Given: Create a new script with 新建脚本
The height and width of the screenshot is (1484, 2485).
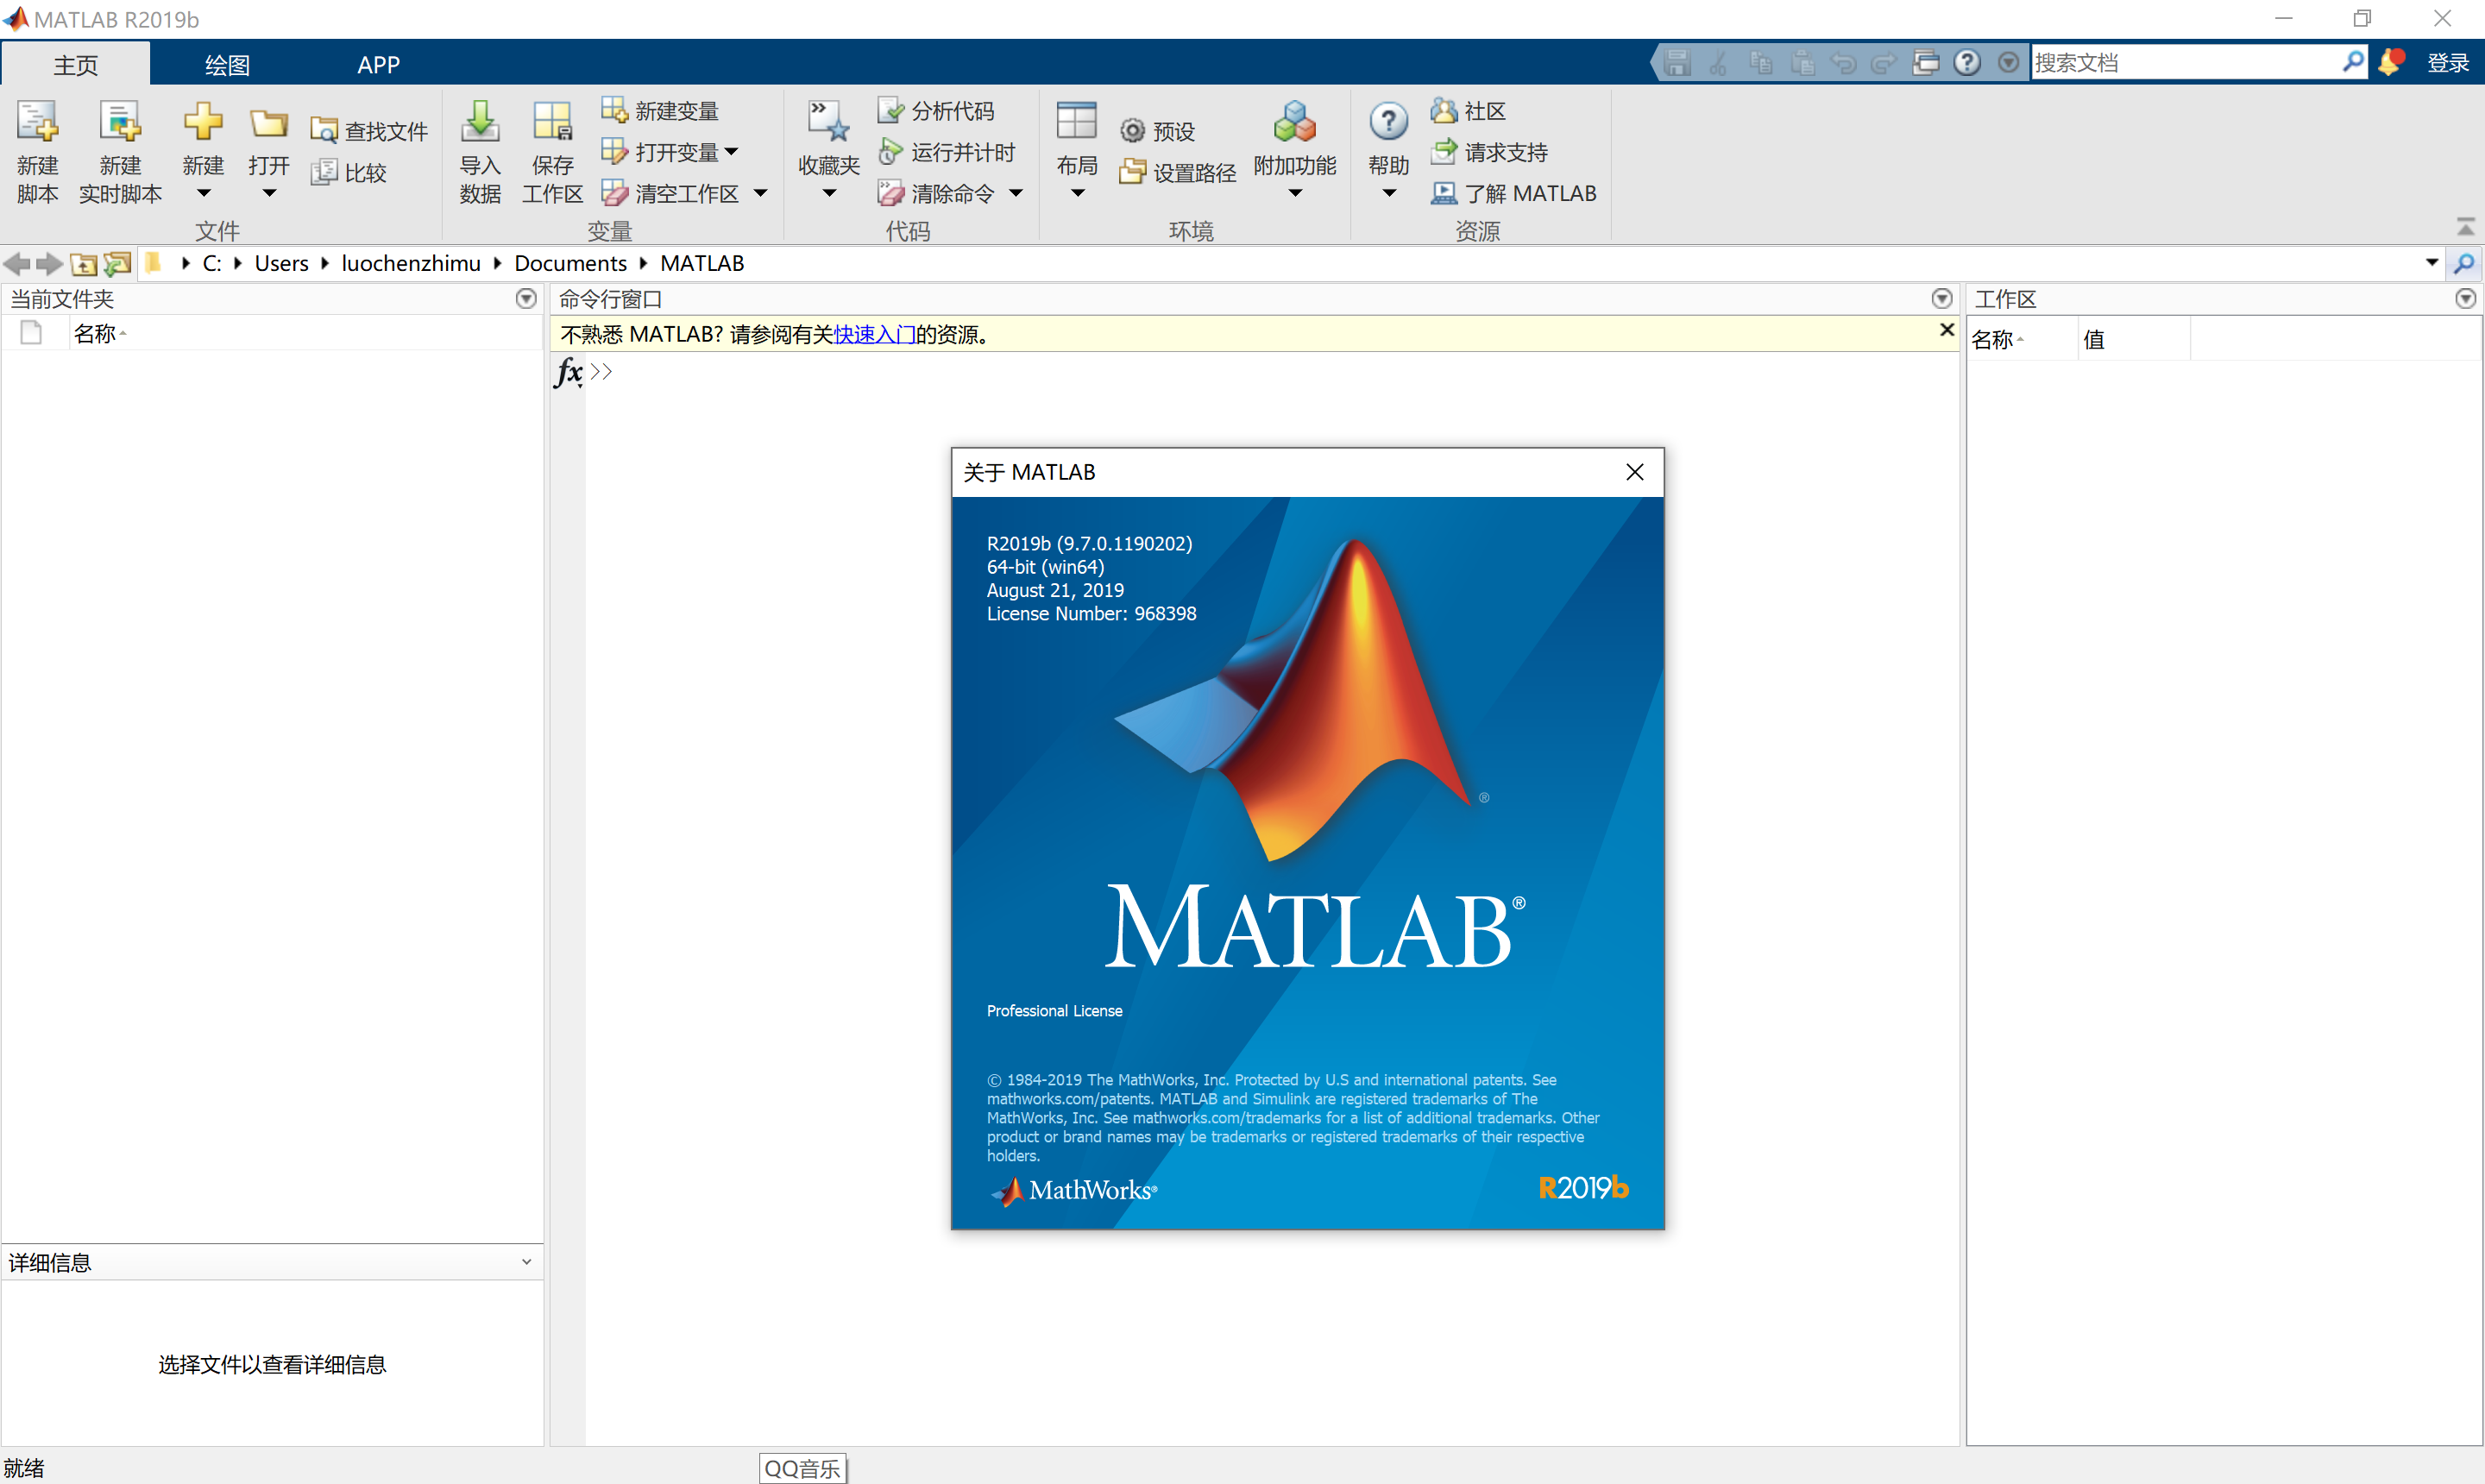Looking at the screenshot, I should (x=37, y=148).
